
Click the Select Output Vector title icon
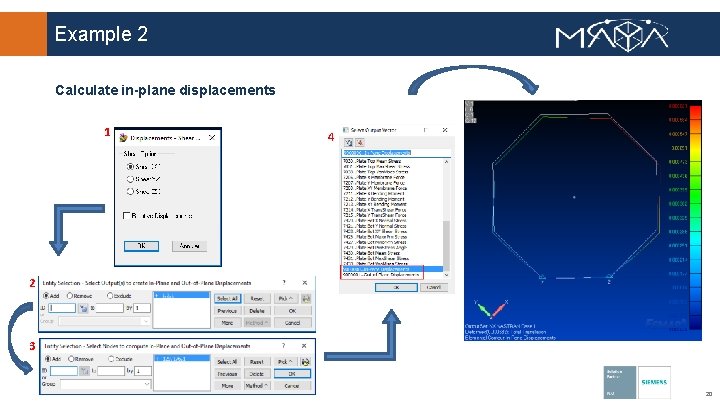[346, 130]
